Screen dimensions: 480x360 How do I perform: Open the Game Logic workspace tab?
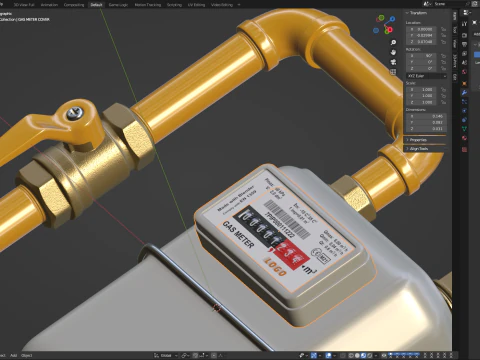click(118, 5)
